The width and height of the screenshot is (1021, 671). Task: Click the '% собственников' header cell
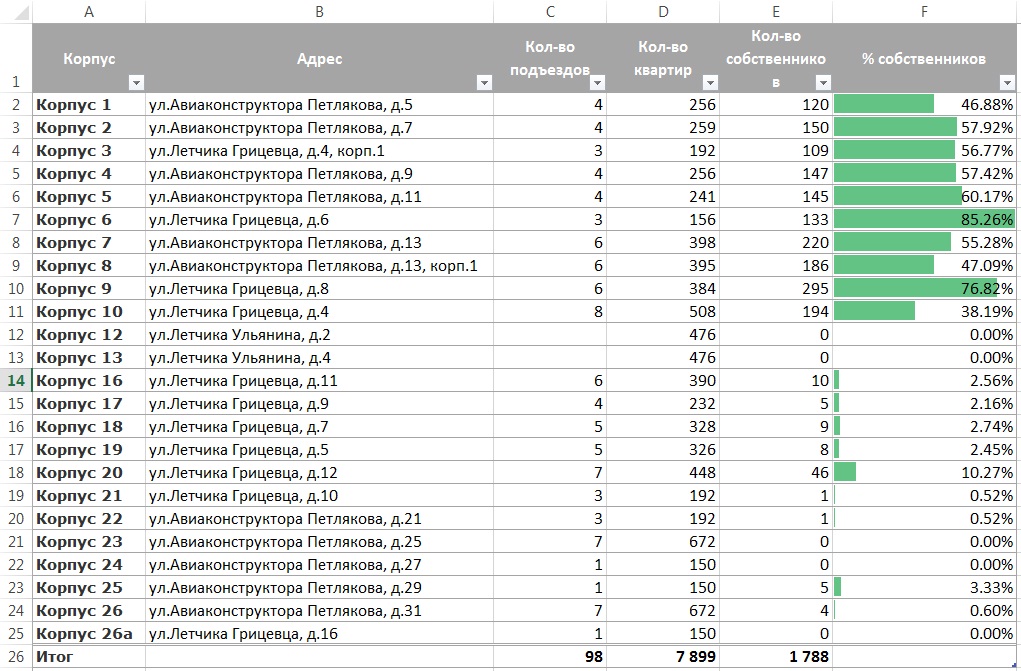coord(924,58)
